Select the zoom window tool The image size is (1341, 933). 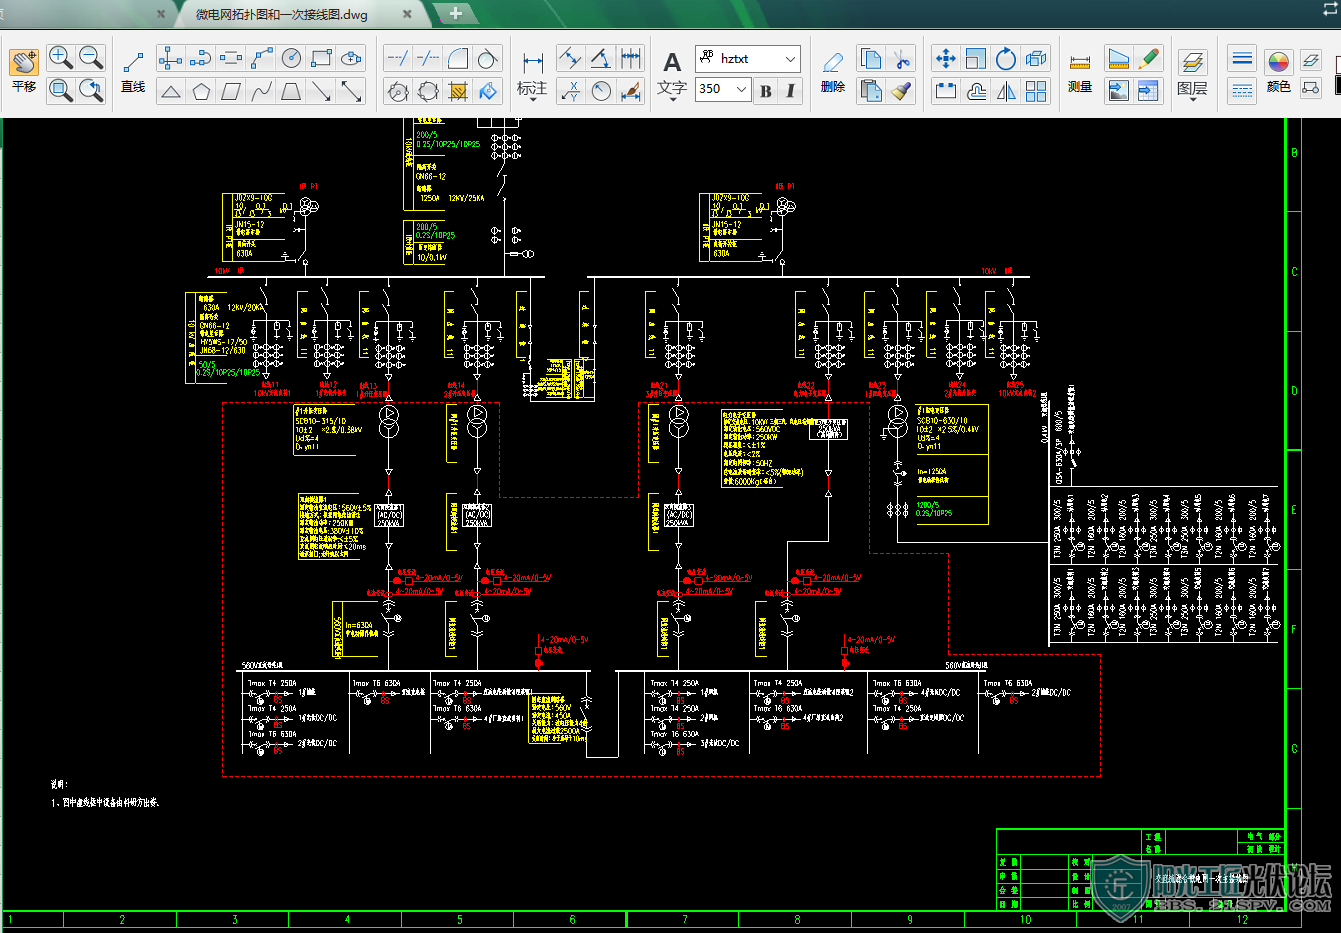click(60, 91)
